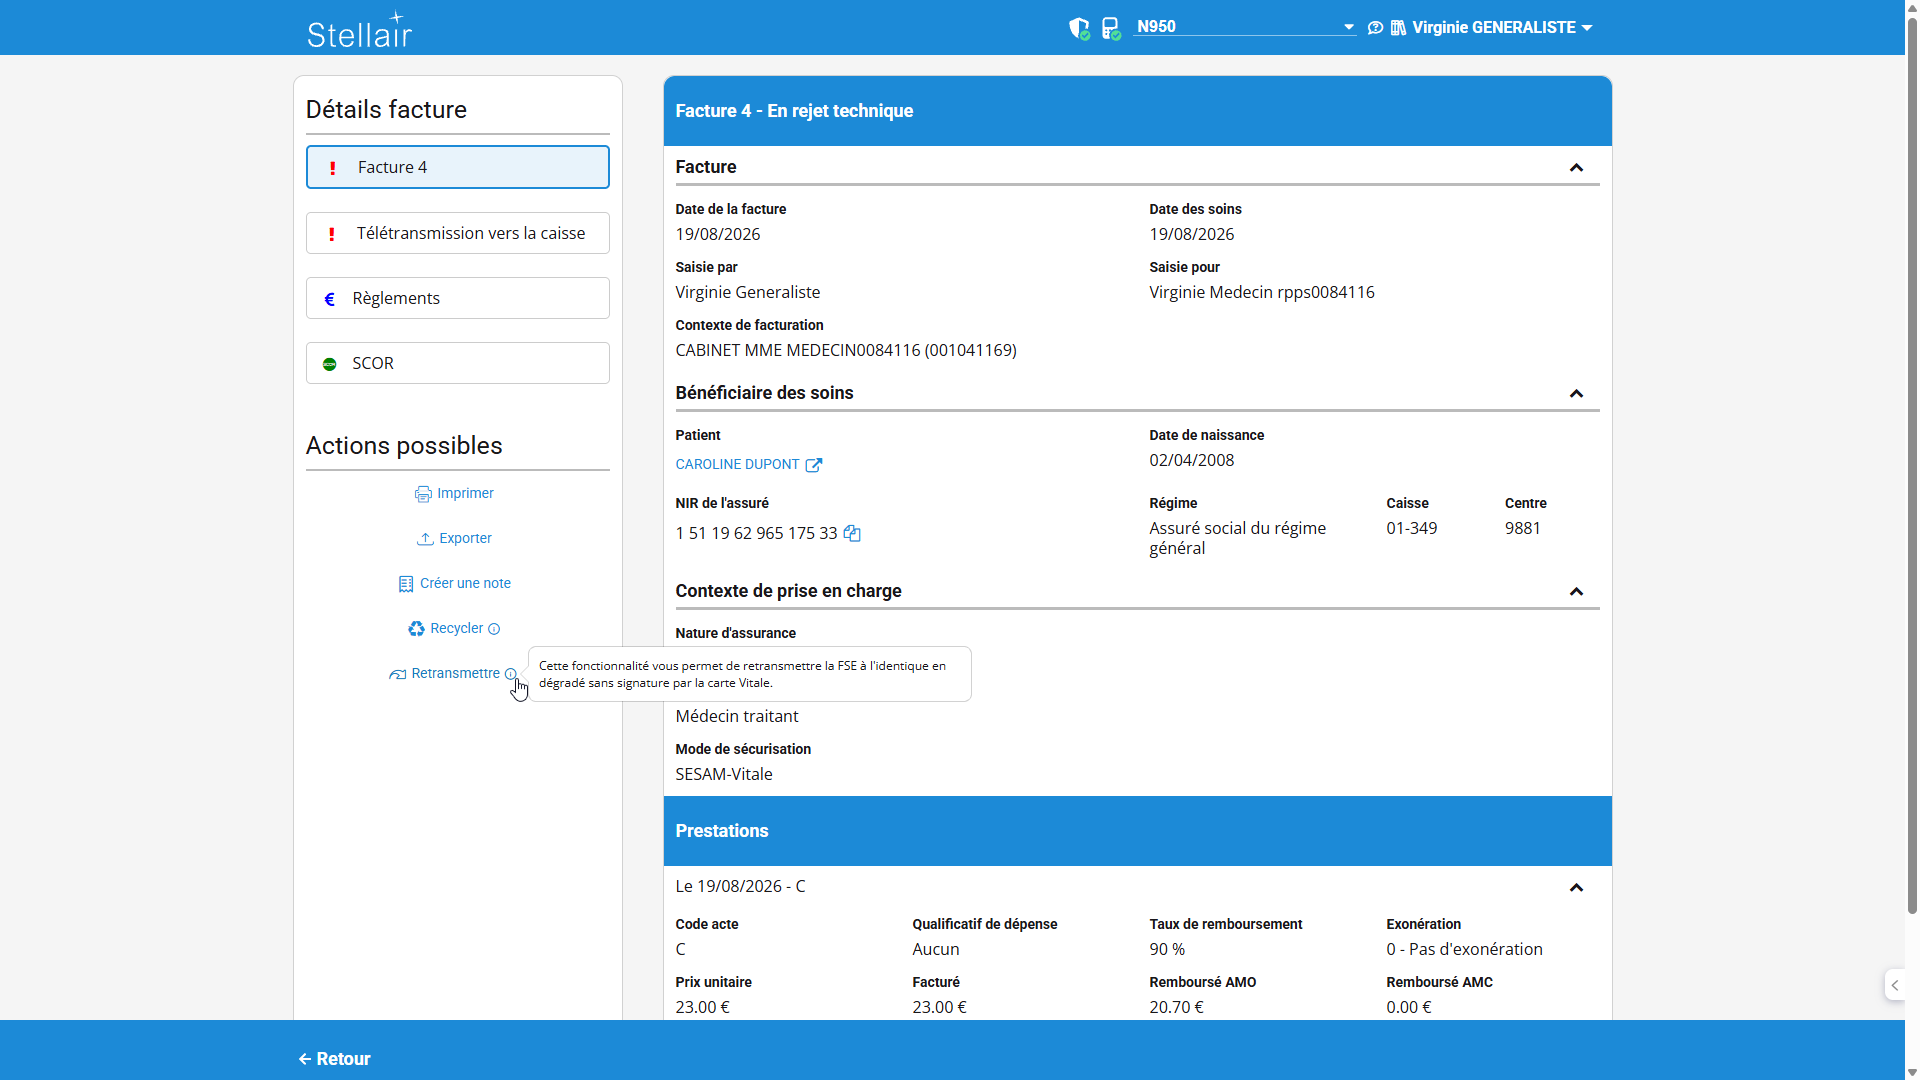
Task: Click the Remboursé AMO amount 20.70 €
Action: pos(1176,1007)
